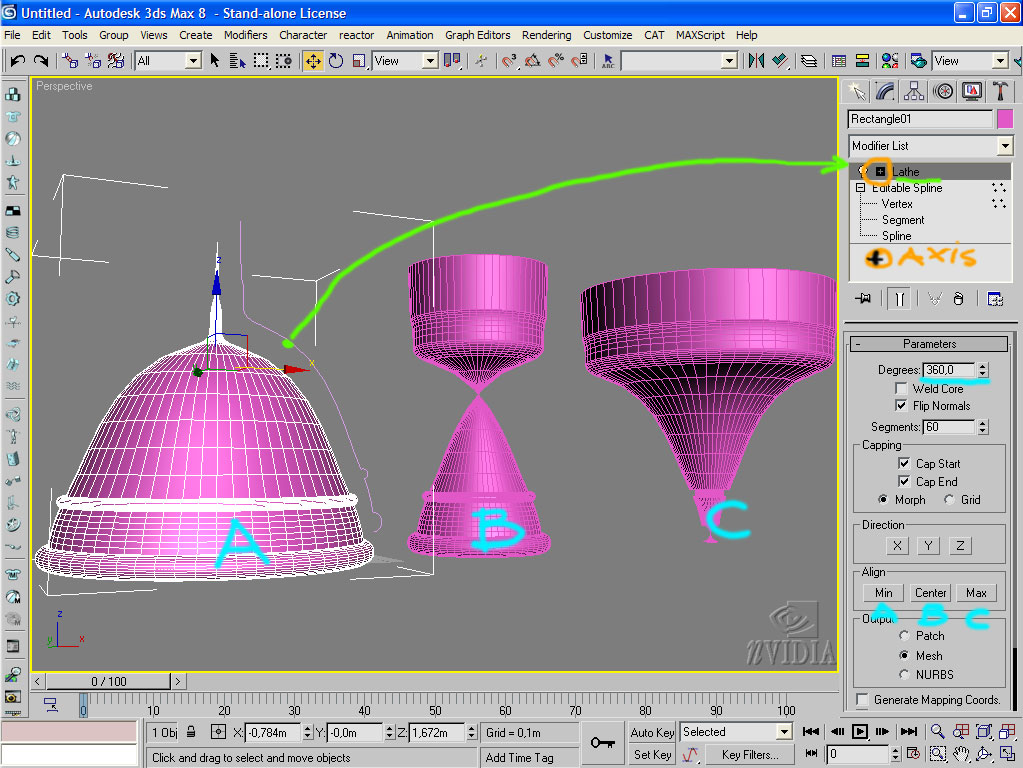Viewport: 1023px width, 768px height.
Task: Toggle the Cap Start checkbox
Action: (904, 463)
